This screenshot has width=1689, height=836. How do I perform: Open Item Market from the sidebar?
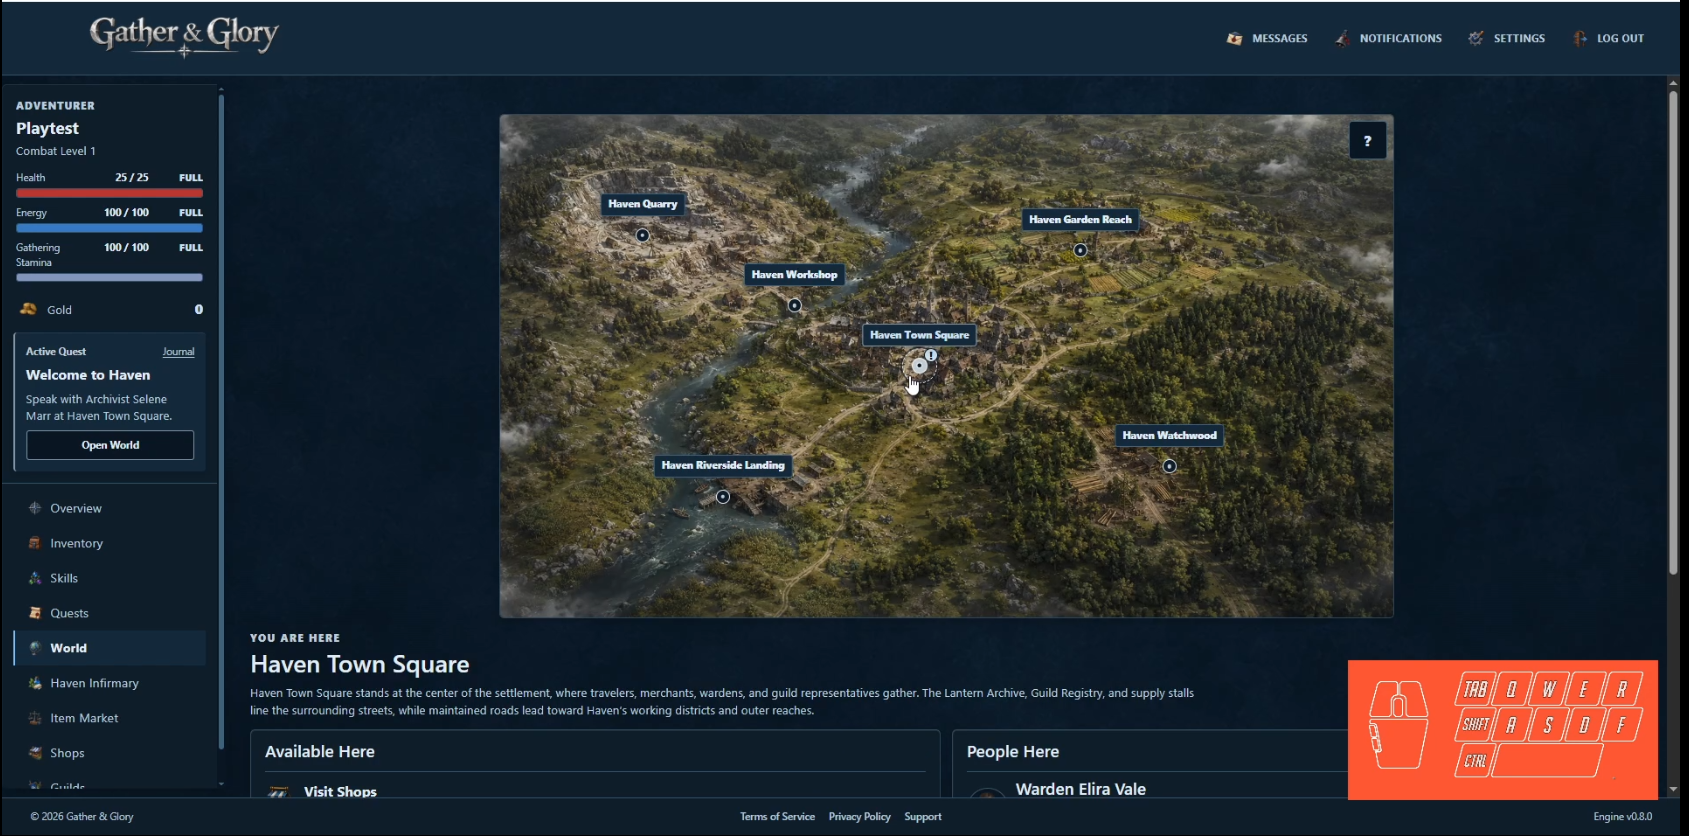pyautogui.click(x=110, y=718)
